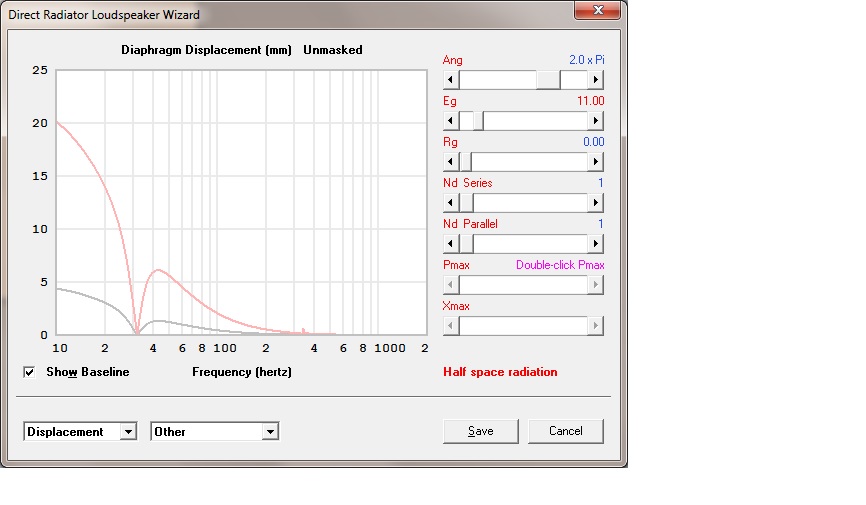Click the Rg slider thumb
This screenshot has width=866, height=505.
465,162
